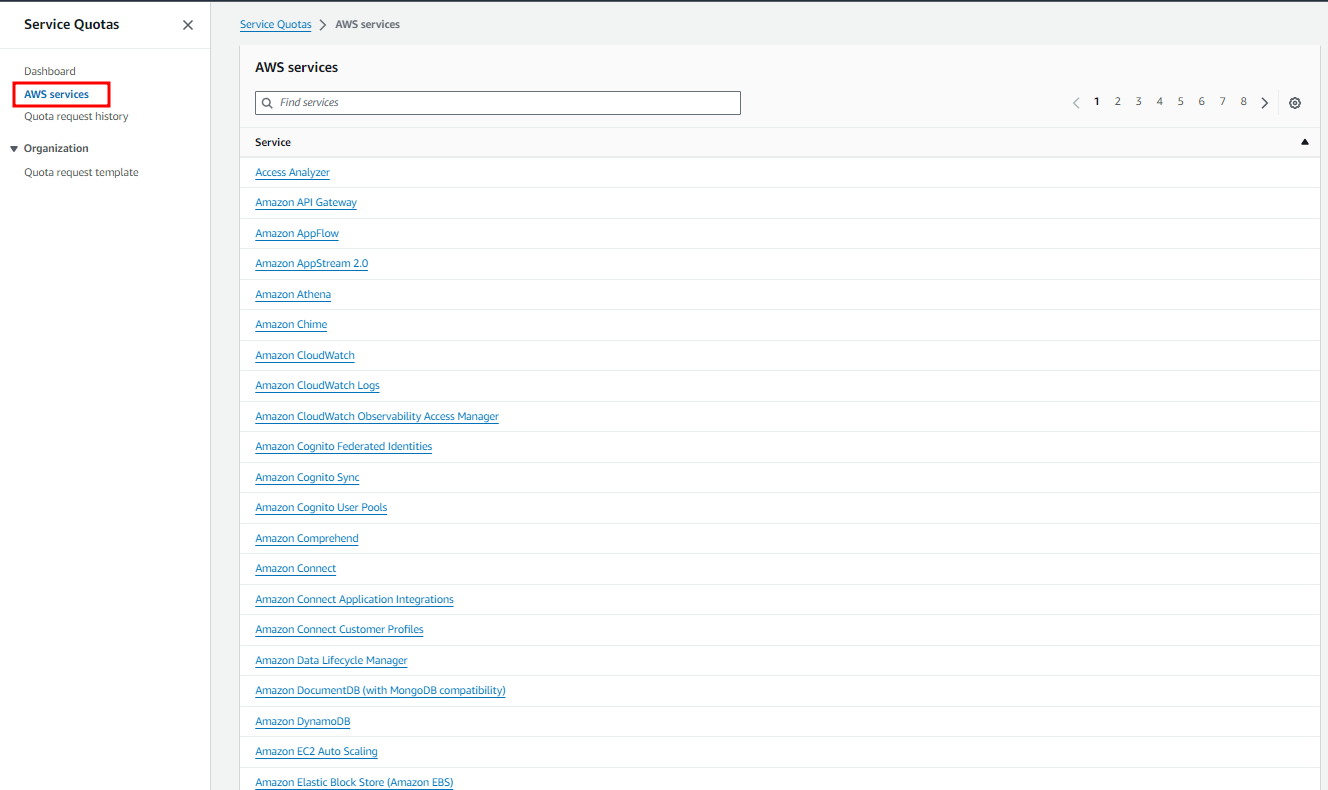Image resolution: width=1328 pixels, height=790 pixels.
Task: Go to page 7
Action: point(1223,102)
